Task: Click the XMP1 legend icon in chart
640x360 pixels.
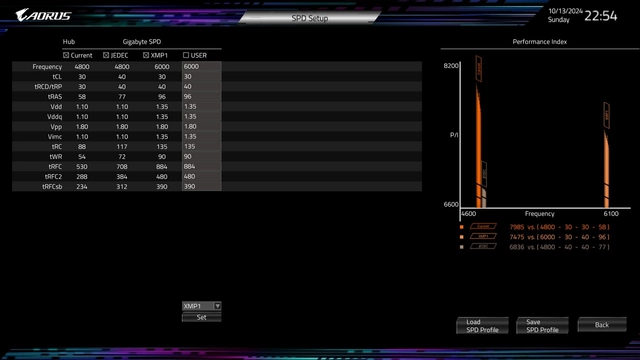Action: pyautogui.click(x=483, y=236)
